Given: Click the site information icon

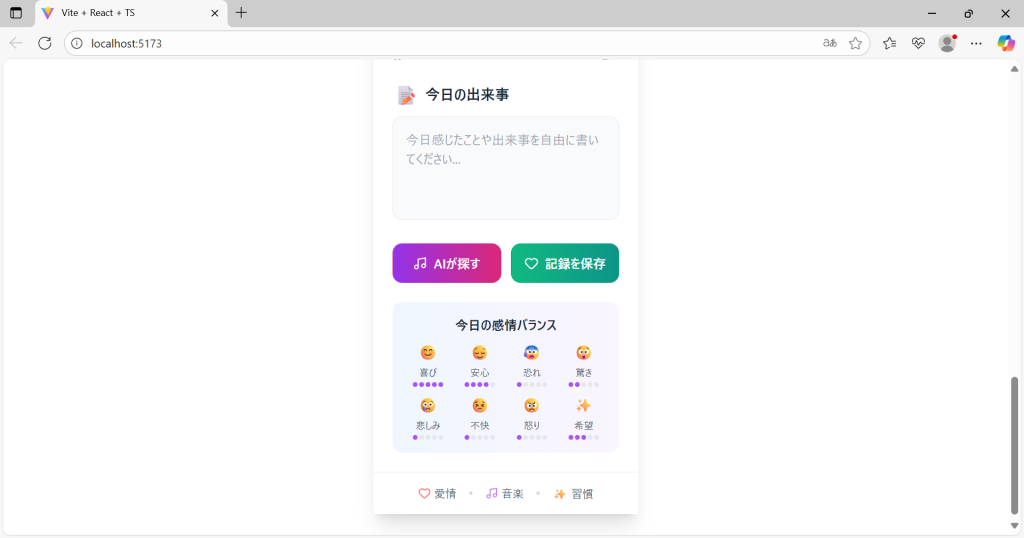Looking at the screenshot, I should click(x=76, y=43).
